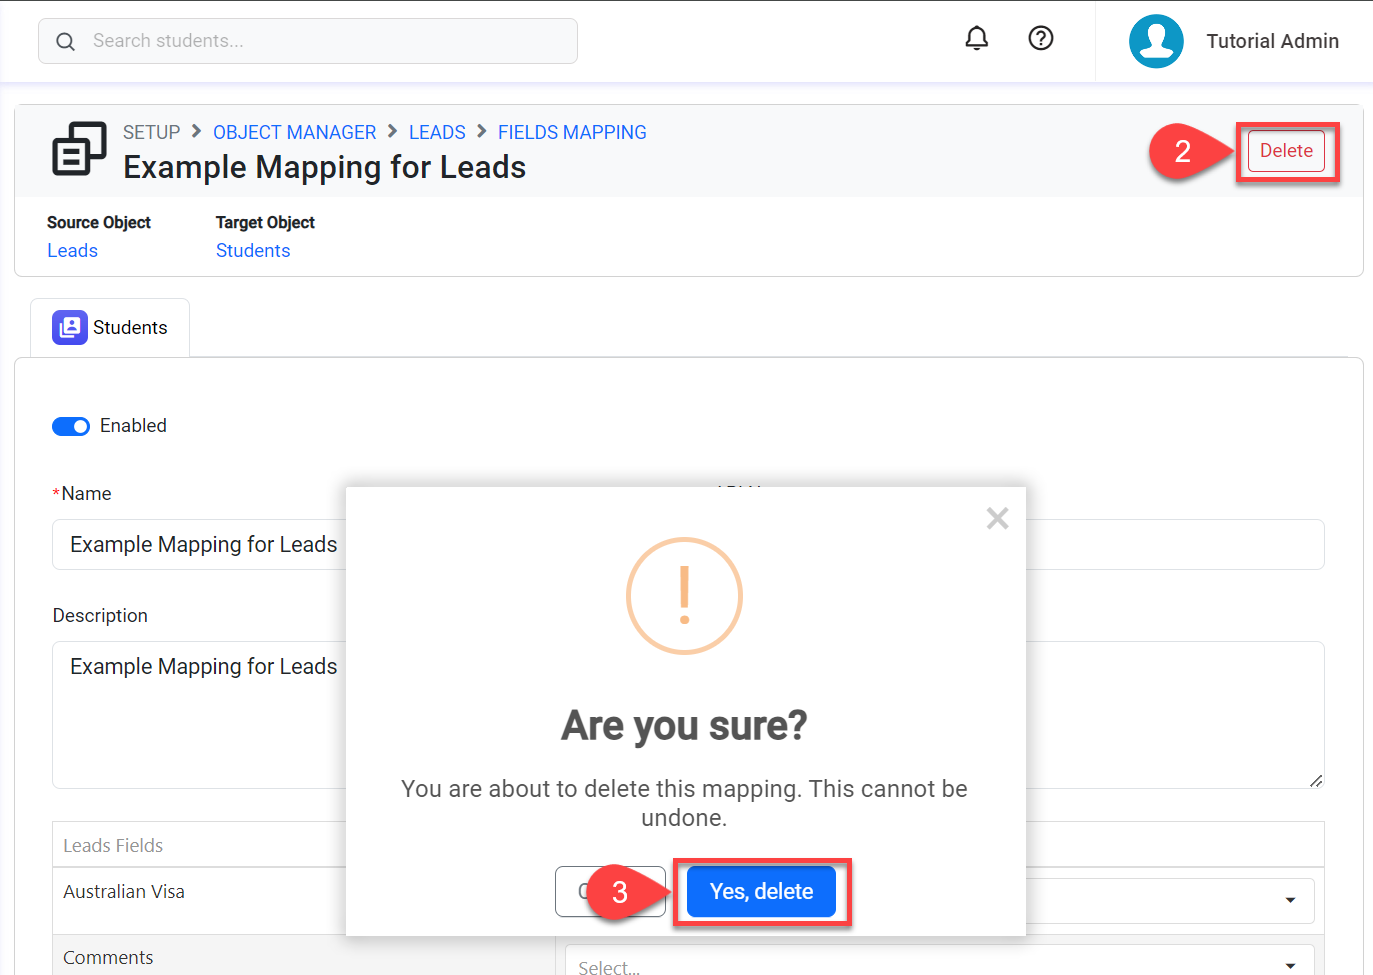Viewport: 1373px width, 975px height.
Task: Click the Students tab icon
Action: [70, 327]
